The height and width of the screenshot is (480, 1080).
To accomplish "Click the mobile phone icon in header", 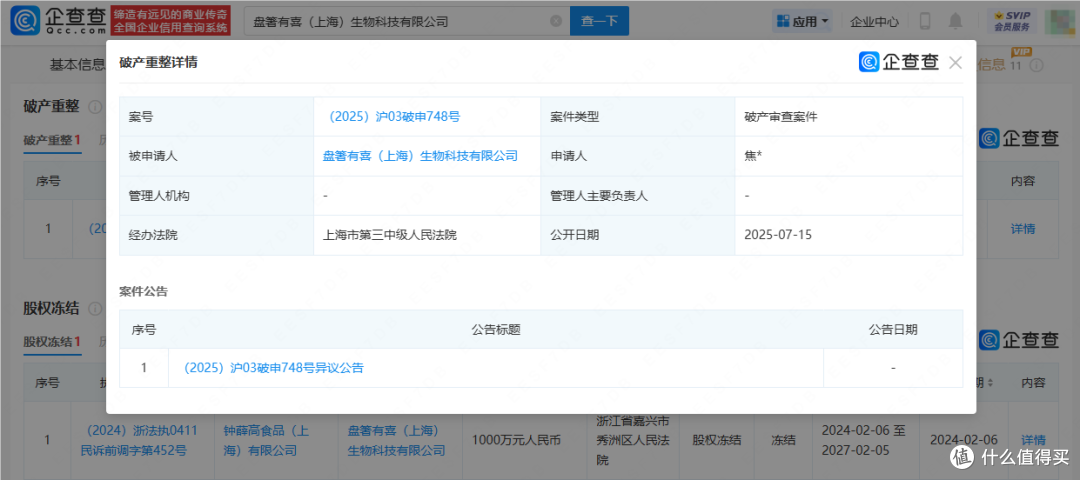I will (x=925, y=21).
